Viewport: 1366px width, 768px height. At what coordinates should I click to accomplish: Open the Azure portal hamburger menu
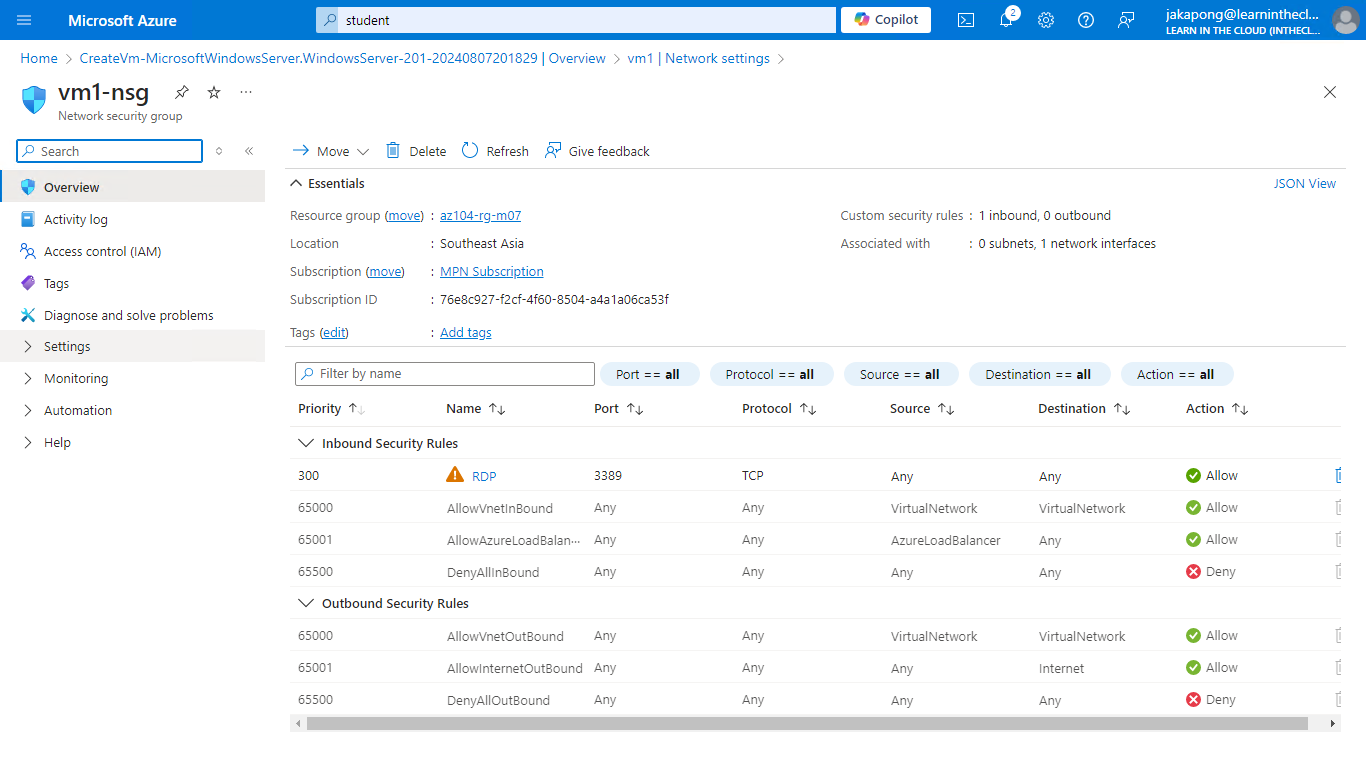click(x=24, y=20)
